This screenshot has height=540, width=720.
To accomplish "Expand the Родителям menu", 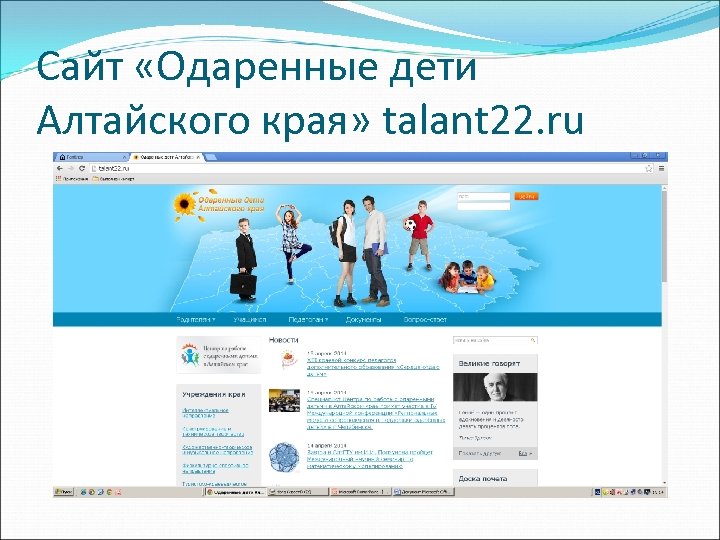I will 196,320.
